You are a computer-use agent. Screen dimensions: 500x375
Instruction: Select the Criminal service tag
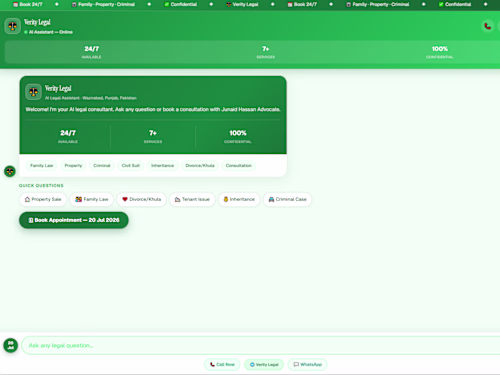(x=102, y=166)
